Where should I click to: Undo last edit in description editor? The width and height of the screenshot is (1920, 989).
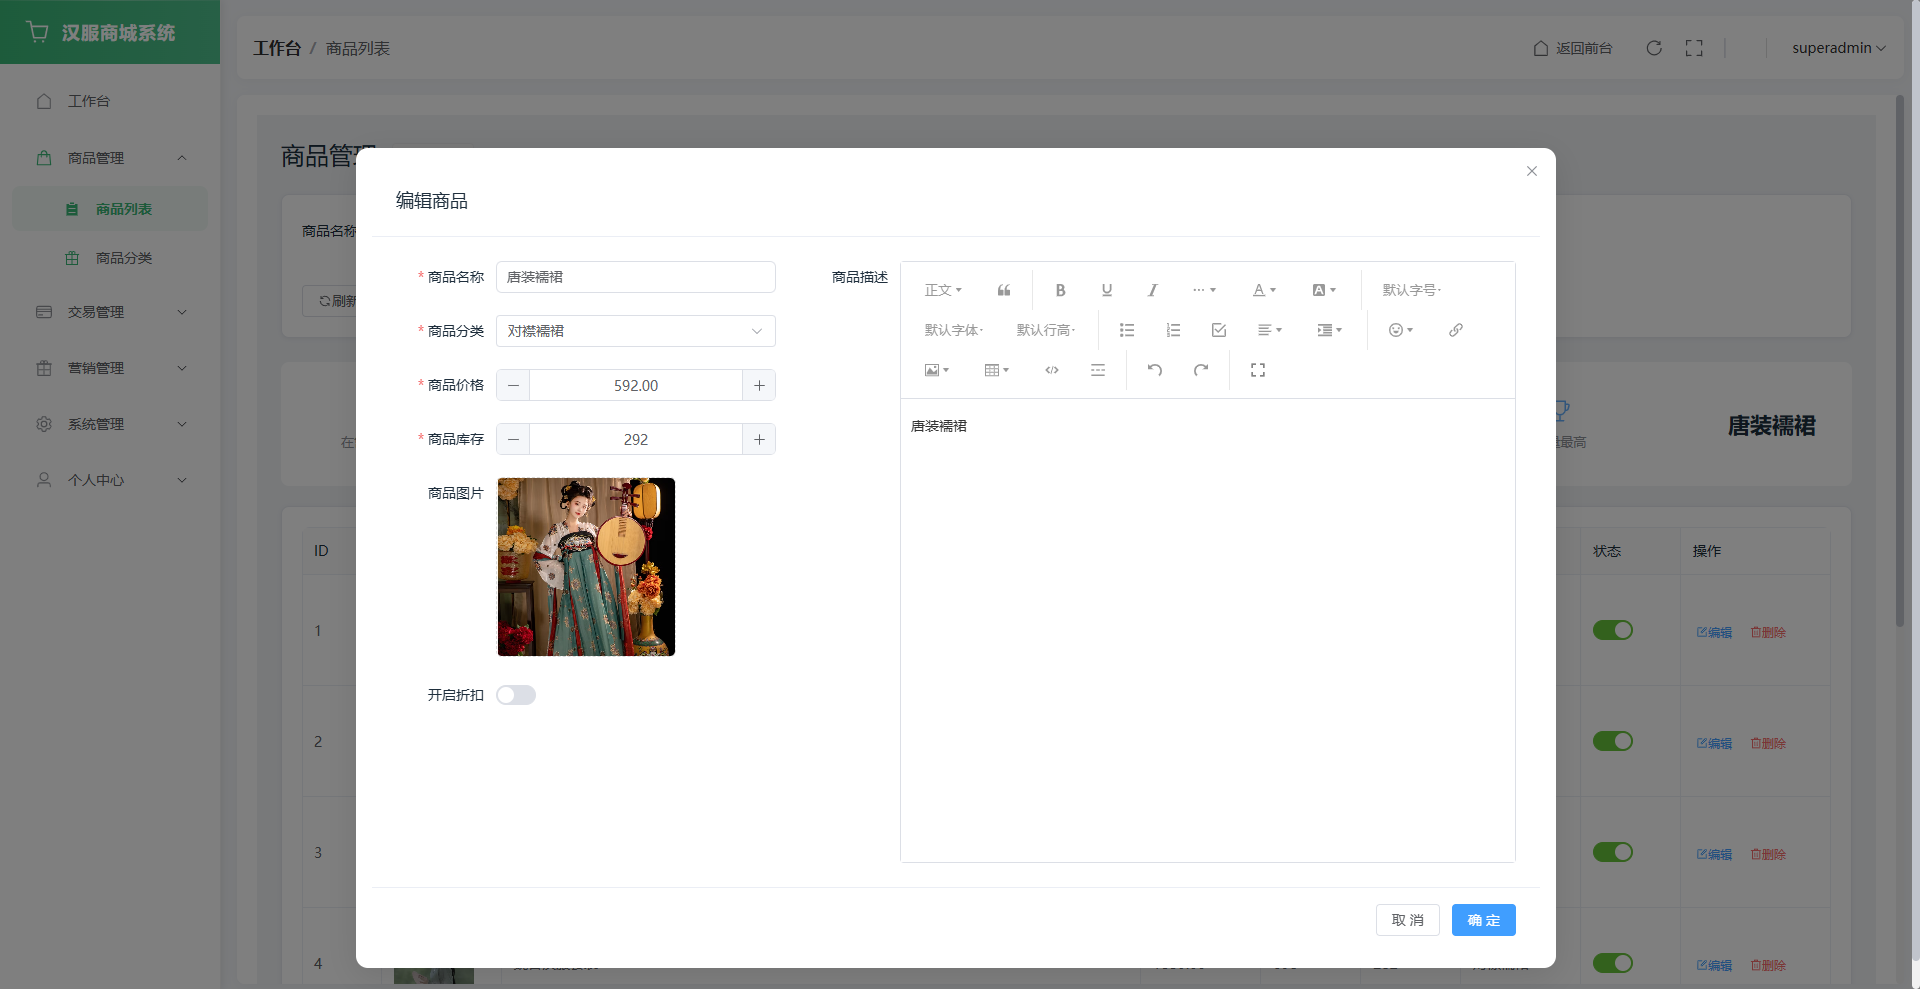click(x=1154, y=370)
